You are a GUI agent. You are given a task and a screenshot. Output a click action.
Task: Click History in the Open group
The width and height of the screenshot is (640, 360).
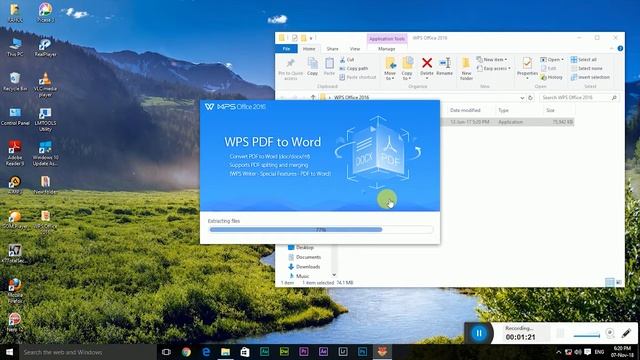point(552,77)
